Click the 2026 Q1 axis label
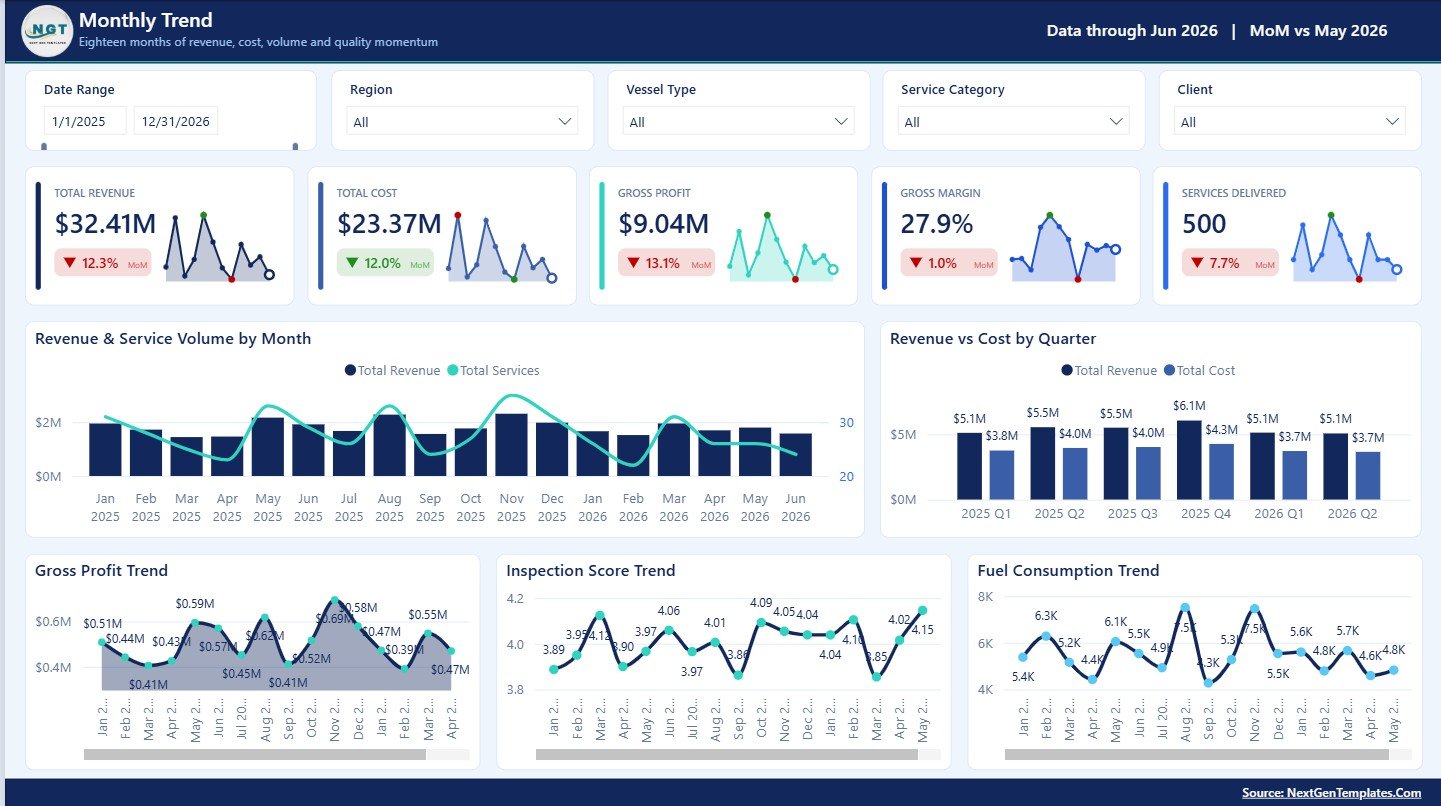1441x806 pixels. (x=1279, y=514)
